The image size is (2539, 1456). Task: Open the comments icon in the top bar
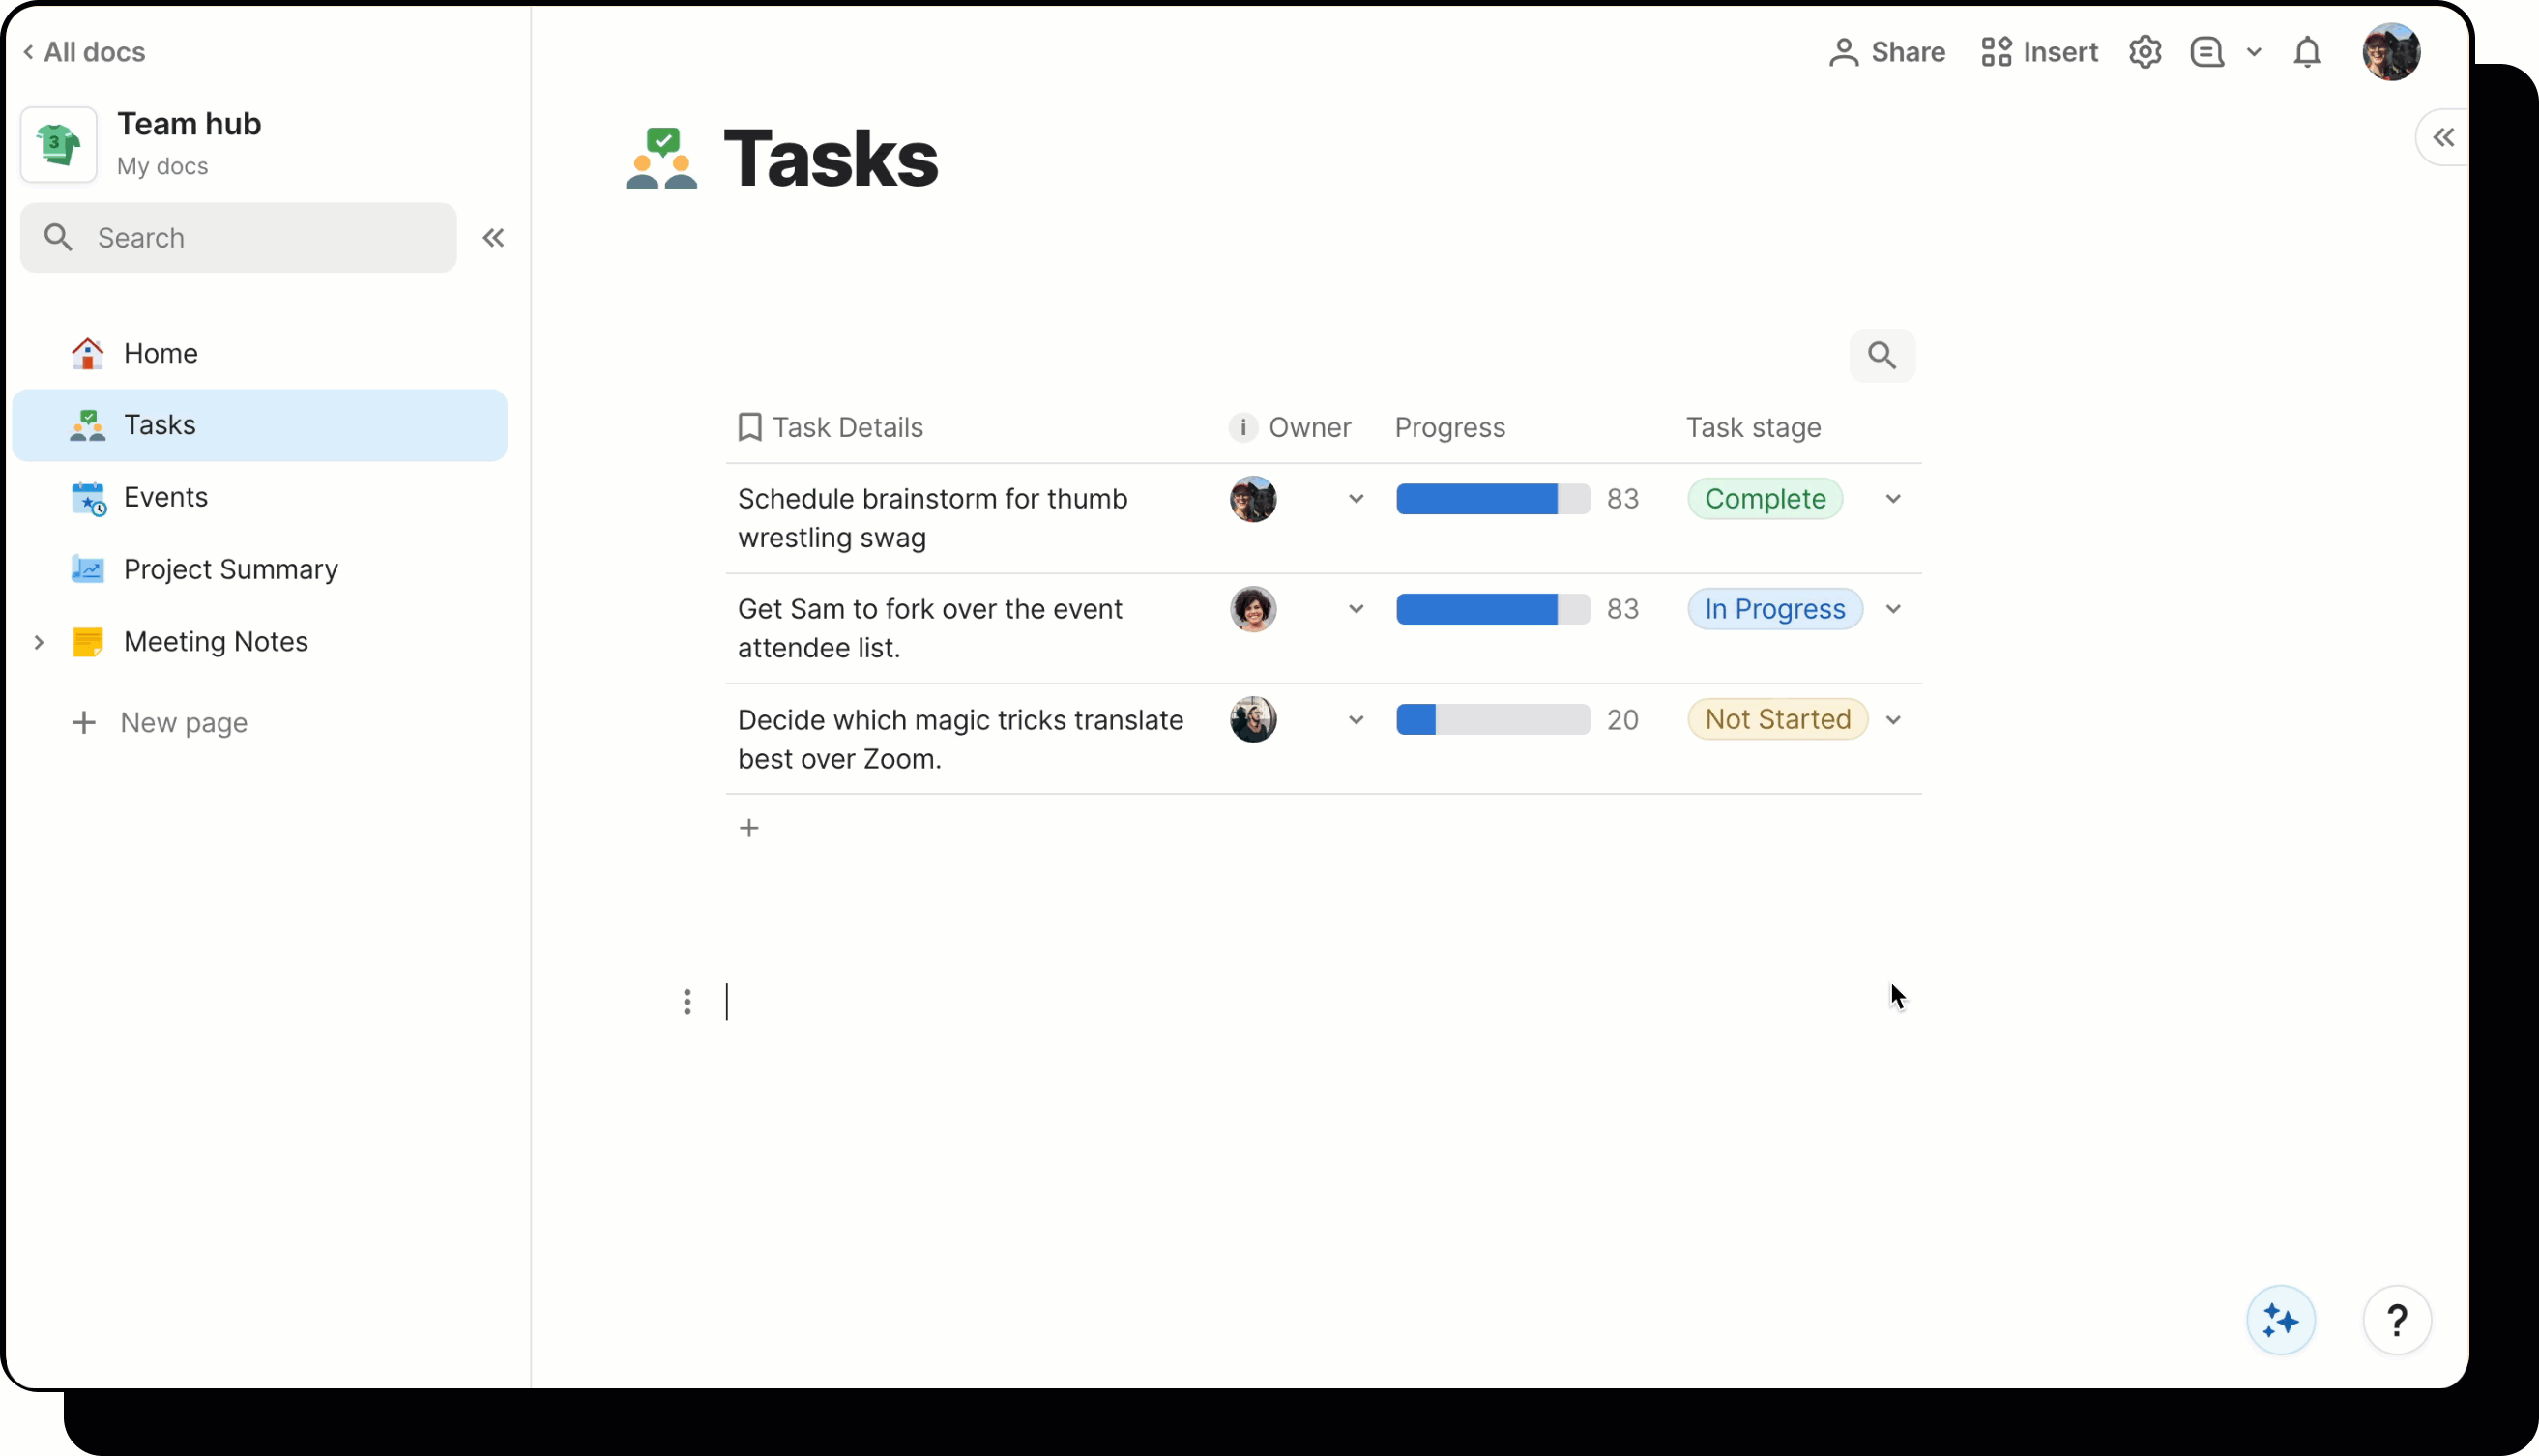(x=2206, y=52)
